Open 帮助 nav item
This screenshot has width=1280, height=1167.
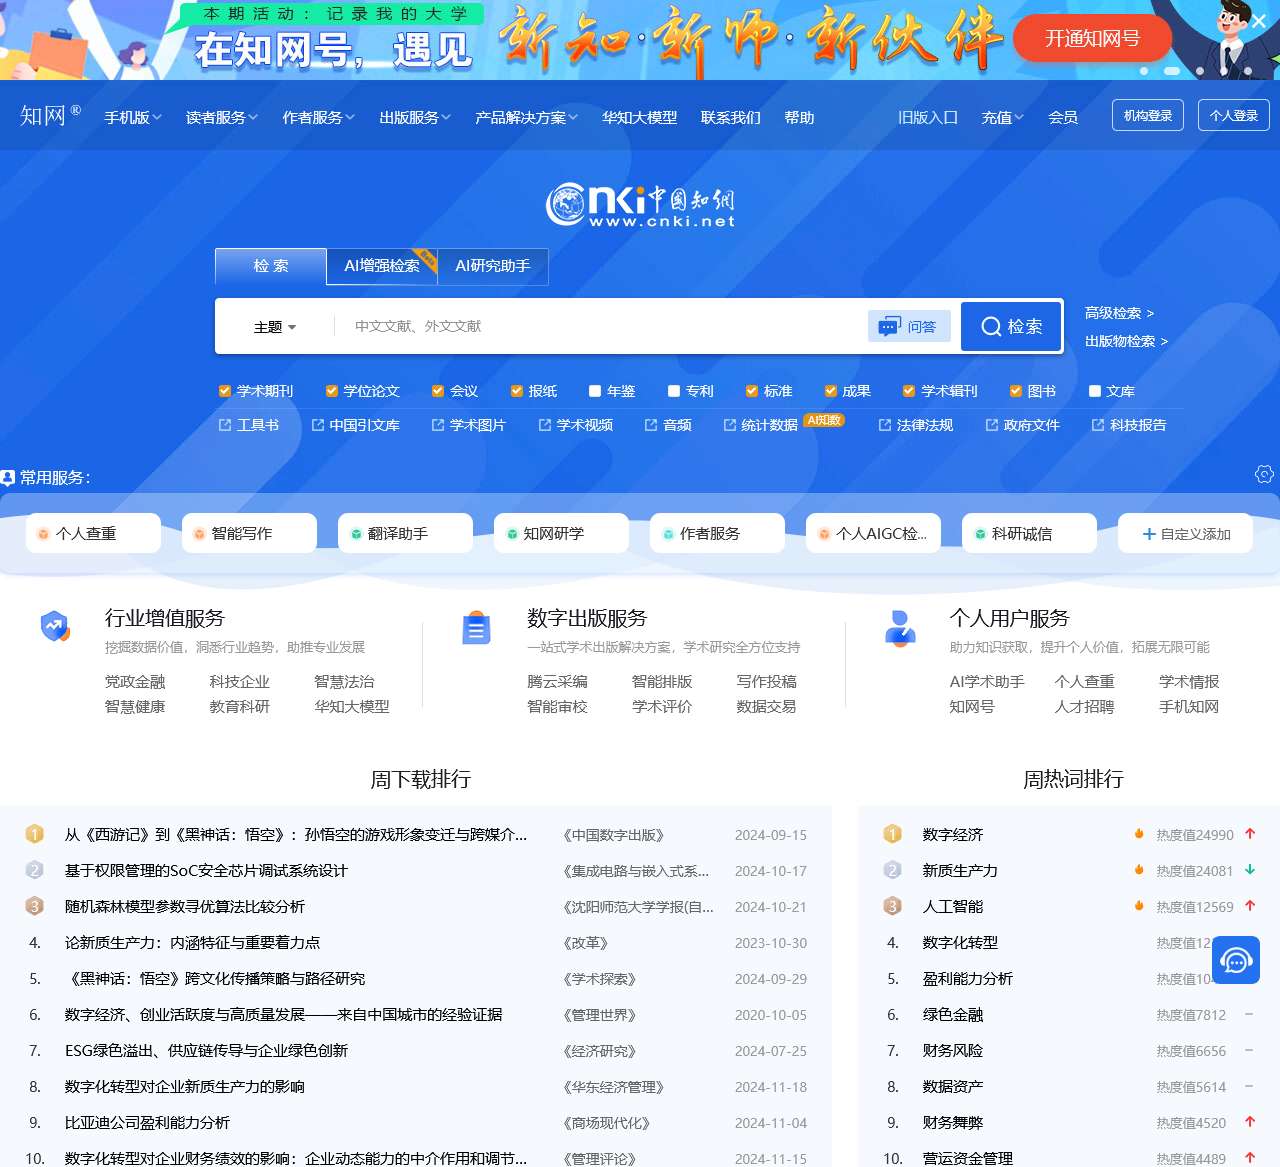click(800, 117)
